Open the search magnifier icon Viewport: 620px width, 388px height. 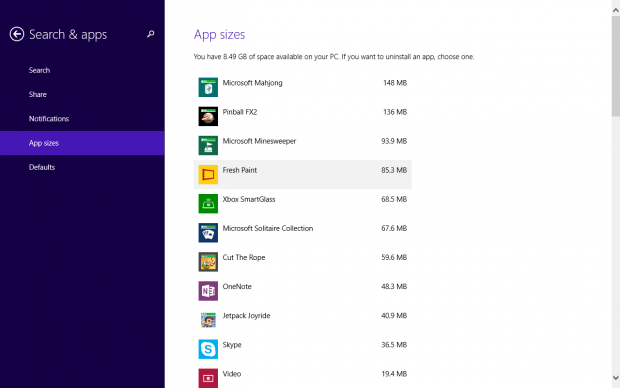(151, 34)
